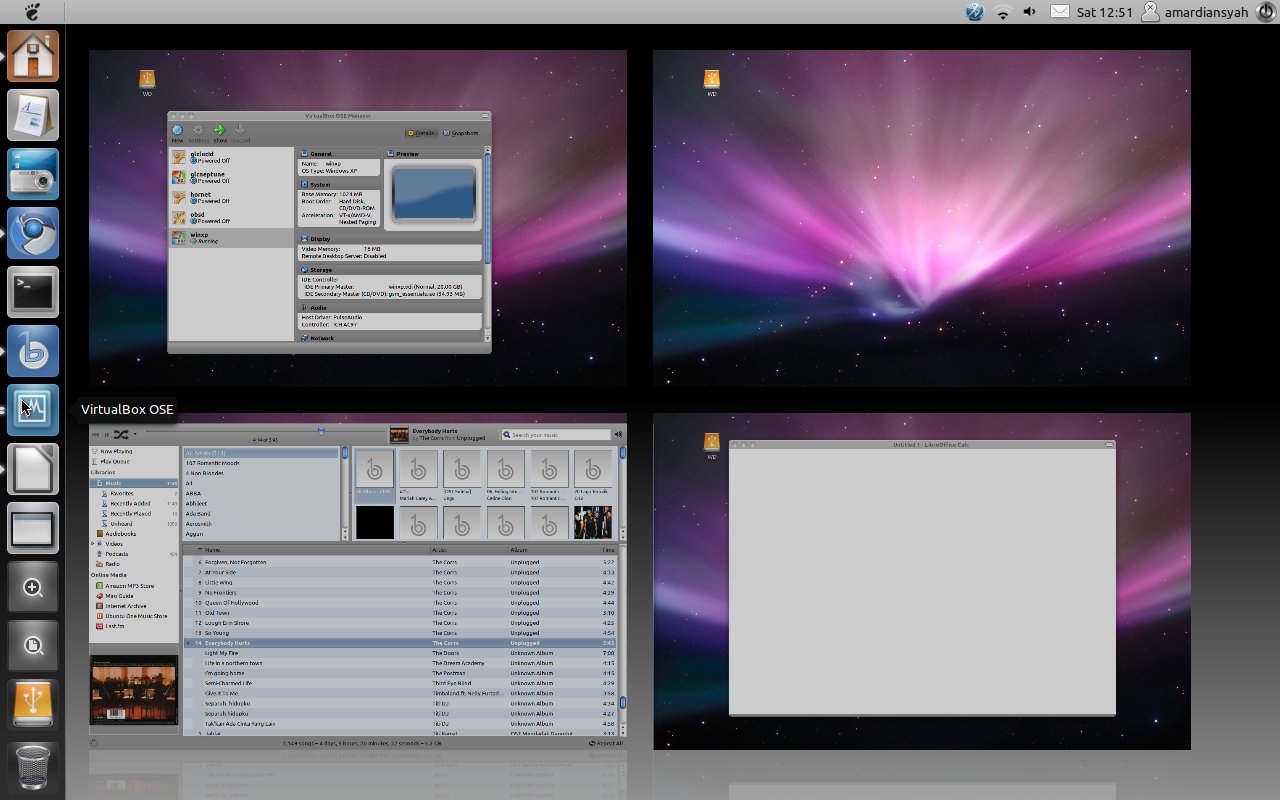Click Settings in the VirtualBox toolbar

coord(198,133)
